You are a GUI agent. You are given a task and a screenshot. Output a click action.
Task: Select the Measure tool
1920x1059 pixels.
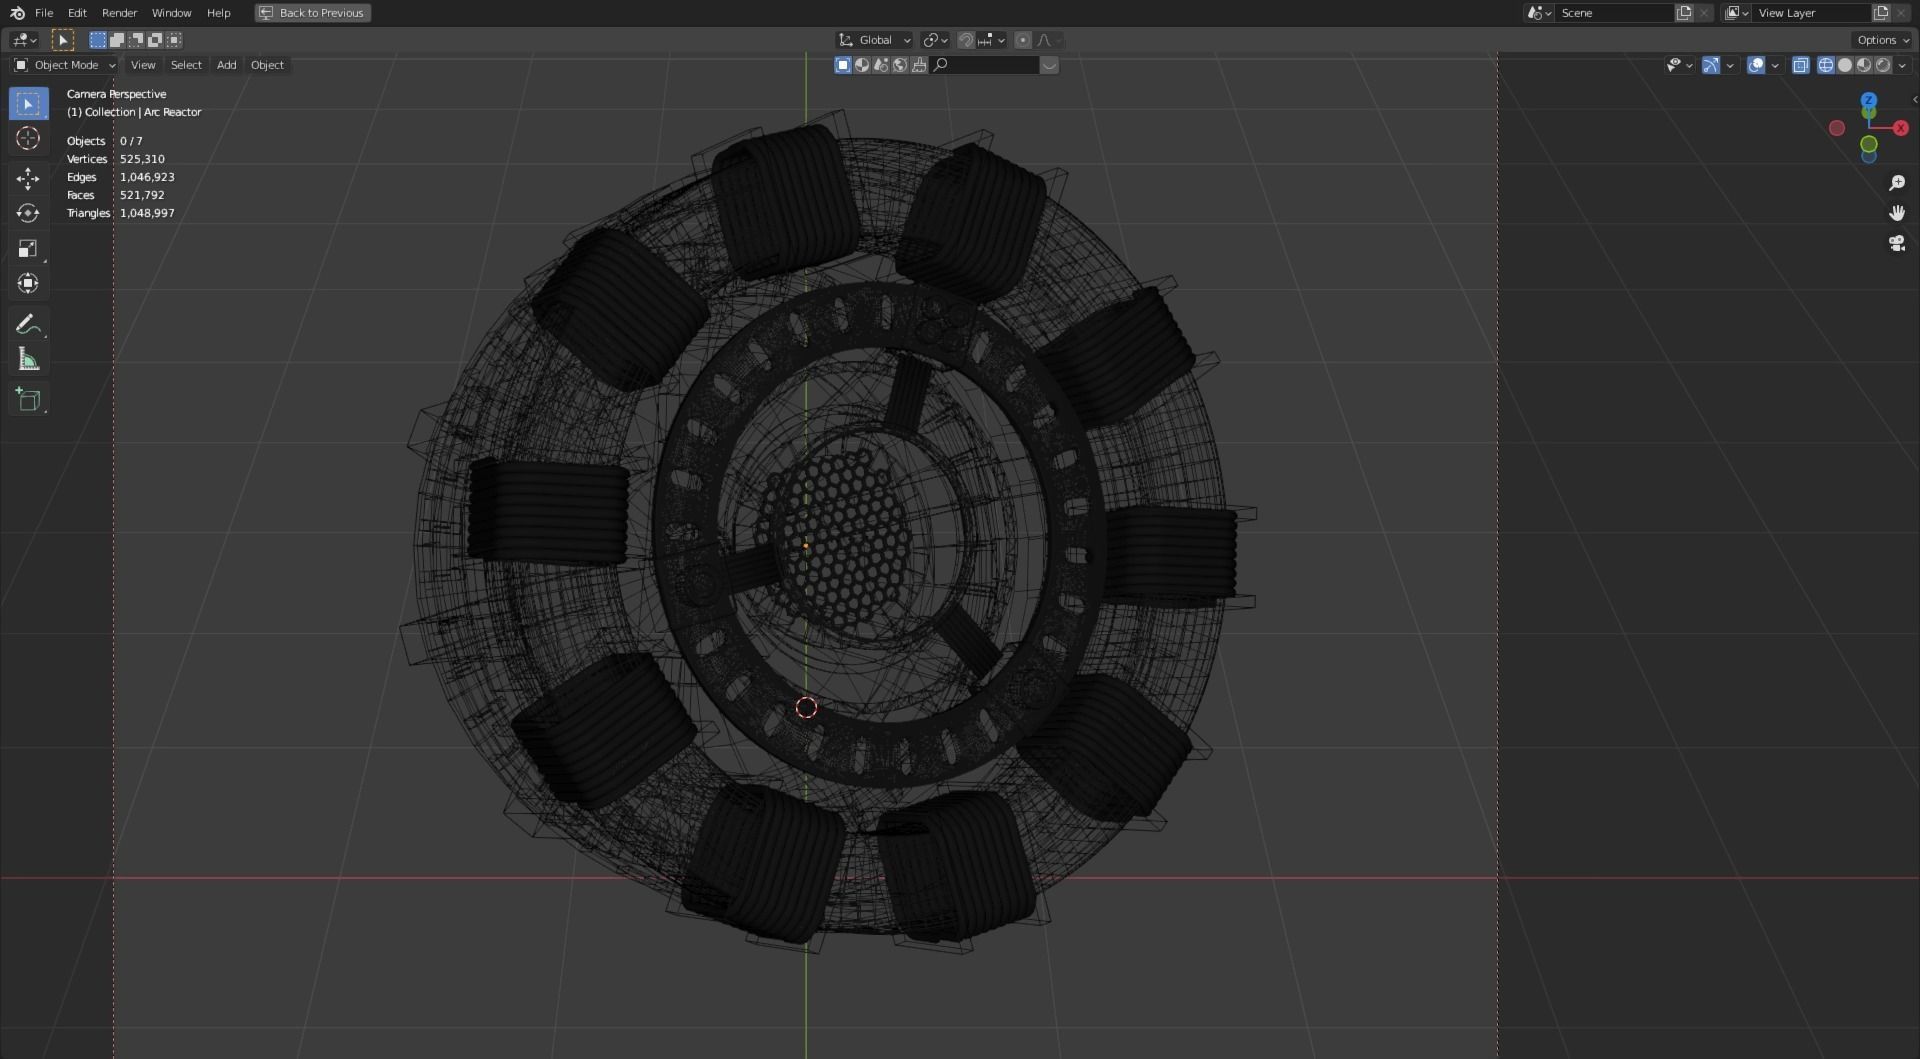[x=28, y=360]
